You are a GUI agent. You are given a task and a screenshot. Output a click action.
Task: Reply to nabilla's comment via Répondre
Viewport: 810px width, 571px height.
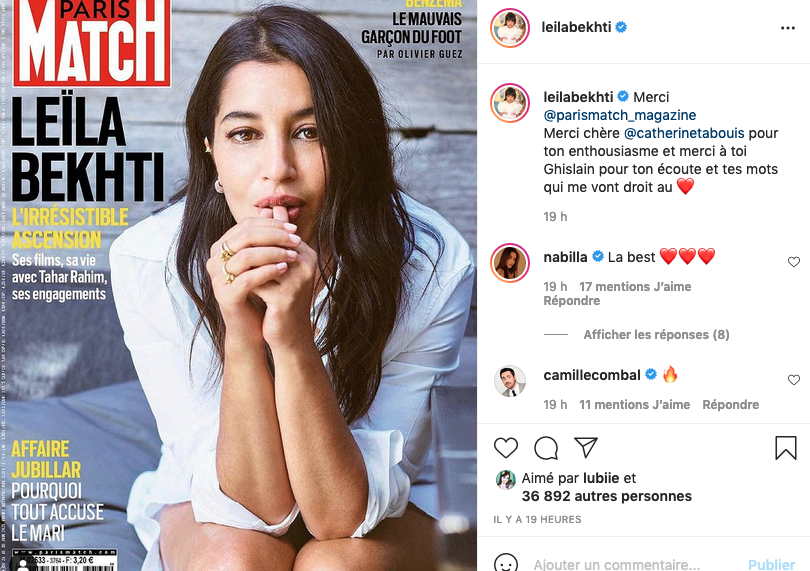click(x=571, y=301)
